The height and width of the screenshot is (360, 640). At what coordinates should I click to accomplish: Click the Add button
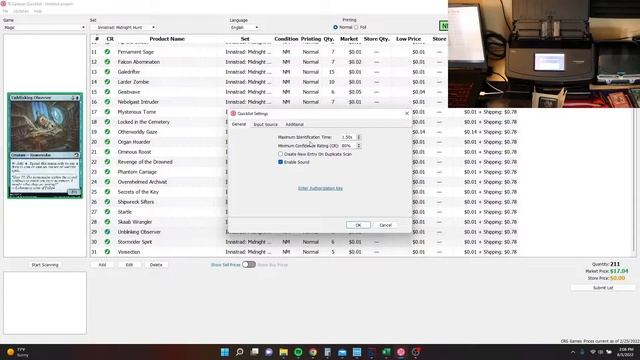[102, 264]
